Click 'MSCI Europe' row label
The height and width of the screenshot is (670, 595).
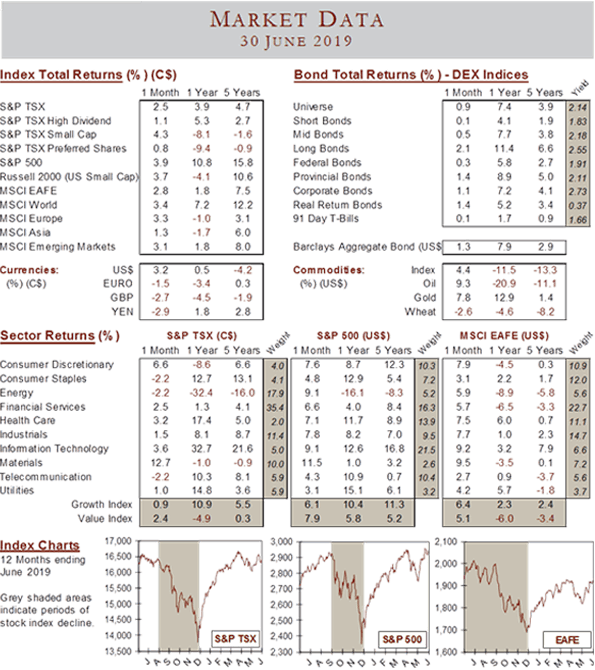pyautogui.click(x=31, y=219)
